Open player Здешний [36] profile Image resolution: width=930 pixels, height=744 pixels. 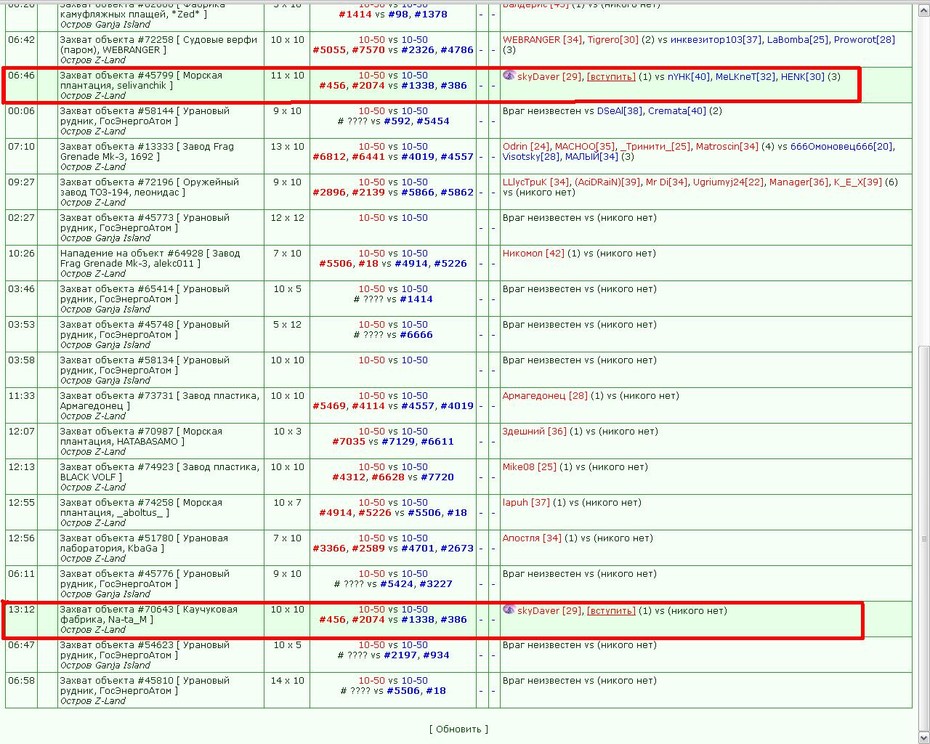coord(534,431)
